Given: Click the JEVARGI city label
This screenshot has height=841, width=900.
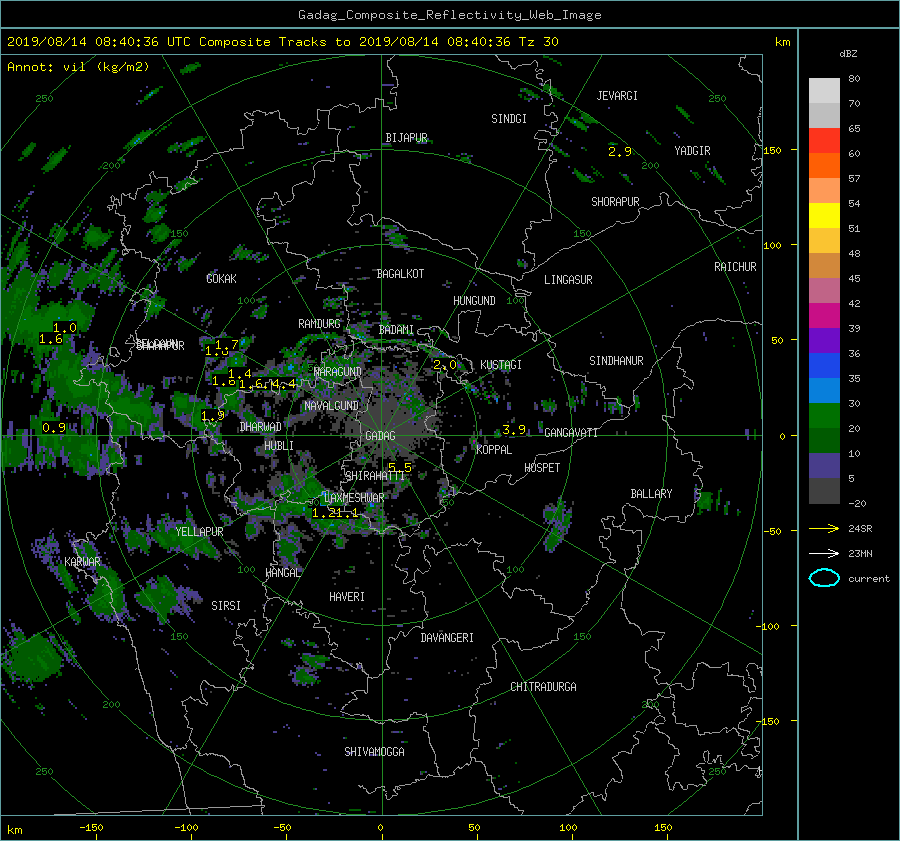Looking at the screenshot, I should 617,96.
